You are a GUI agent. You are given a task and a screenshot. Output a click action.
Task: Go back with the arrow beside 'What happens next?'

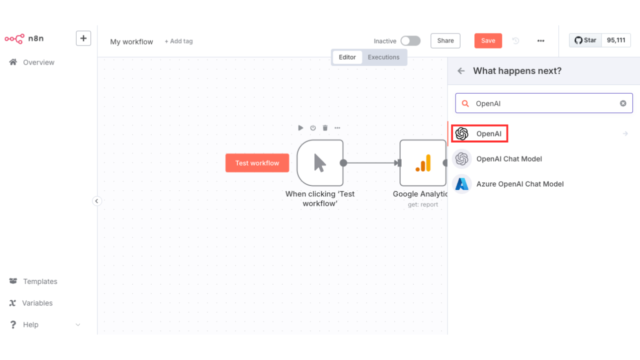click(x=461, y=71)
